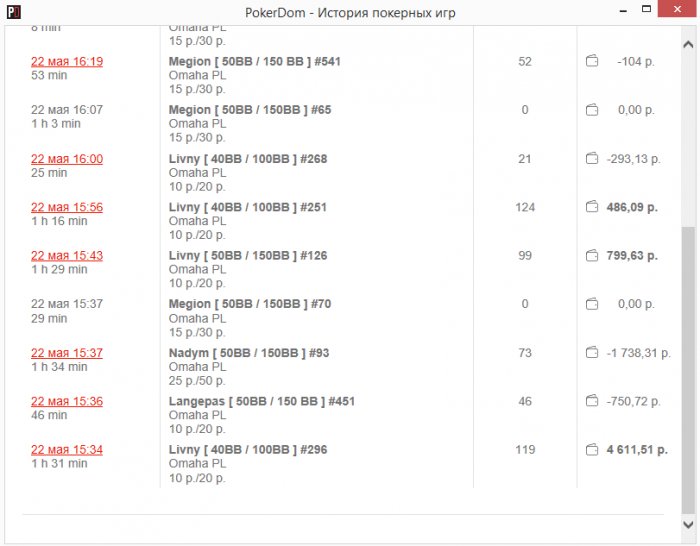Click wallet icon next to -104 р.
700x546 pixels.
[x=592, y=61]
